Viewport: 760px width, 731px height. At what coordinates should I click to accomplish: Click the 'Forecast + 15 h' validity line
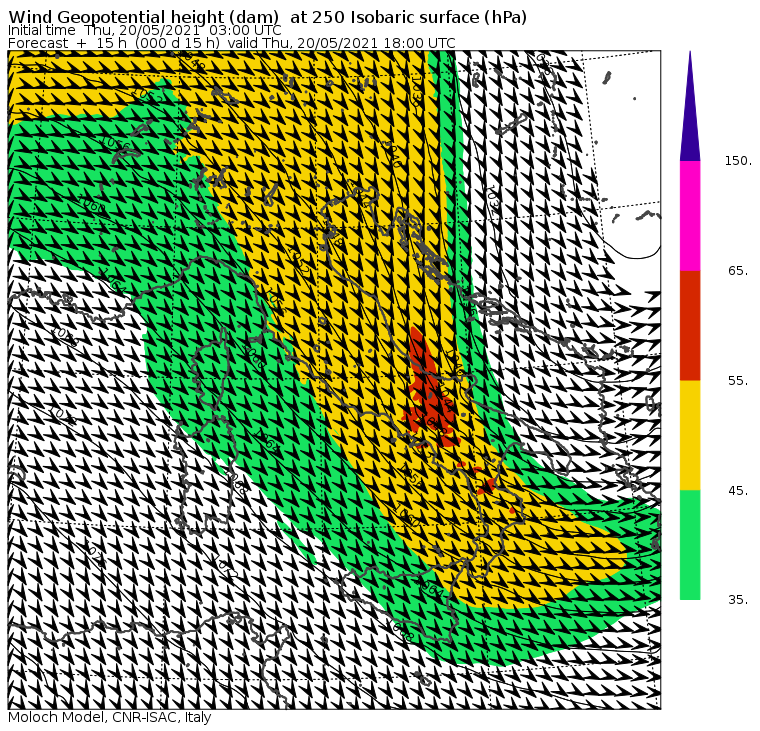[232, 43]
